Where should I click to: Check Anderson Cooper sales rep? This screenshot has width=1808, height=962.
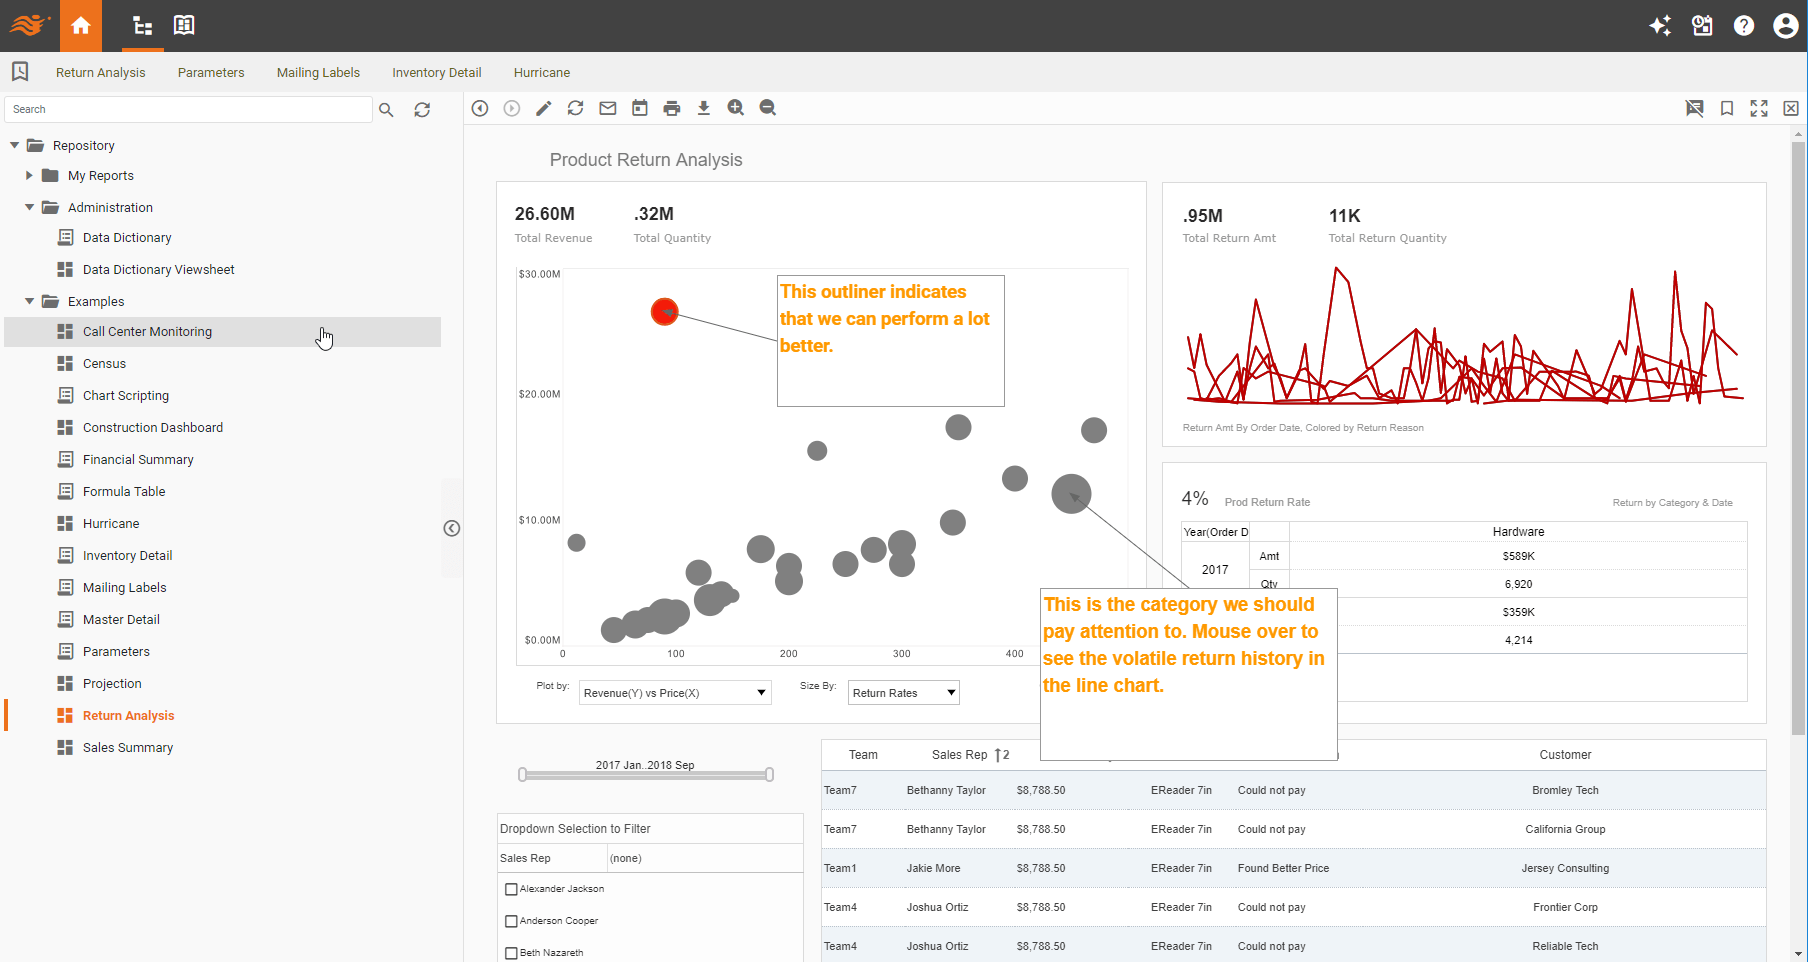511,921
